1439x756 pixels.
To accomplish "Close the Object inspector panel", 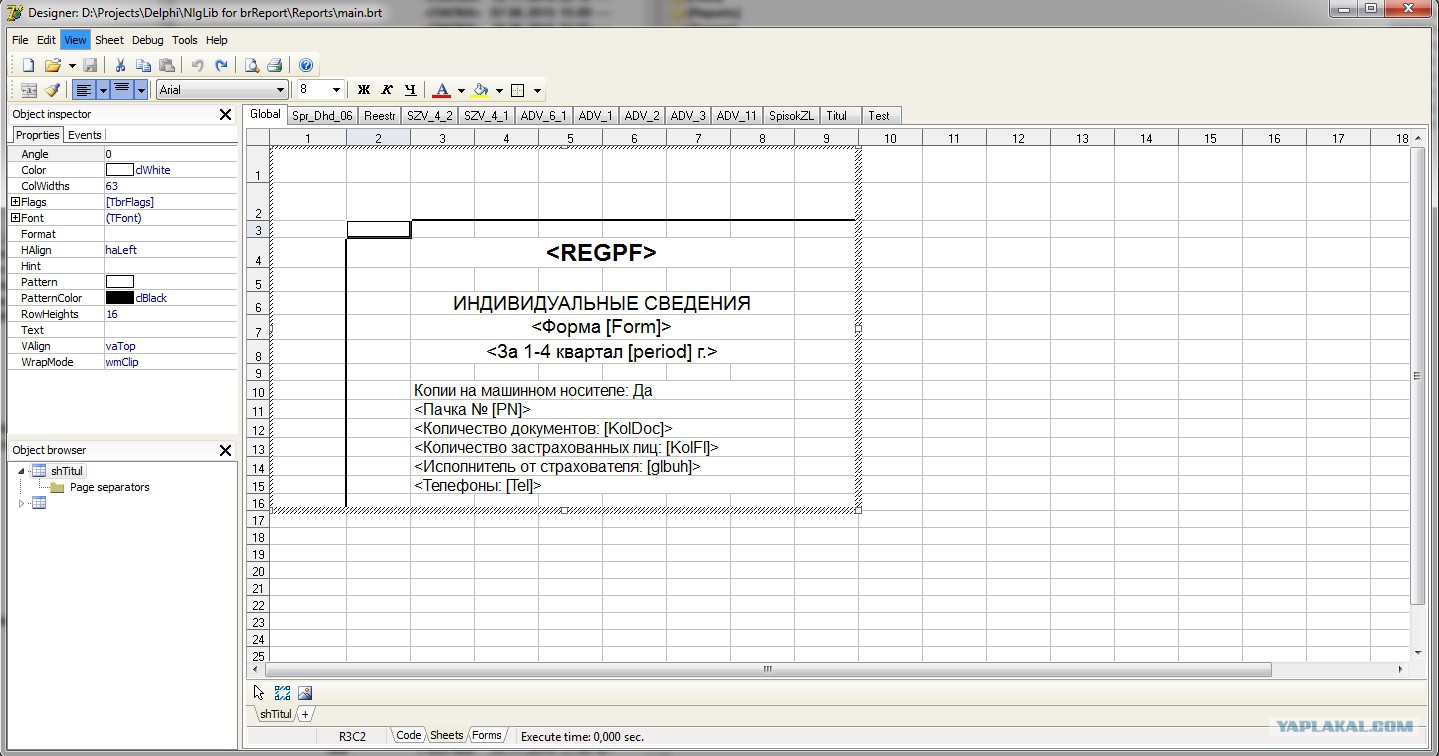I will (226, 115).
